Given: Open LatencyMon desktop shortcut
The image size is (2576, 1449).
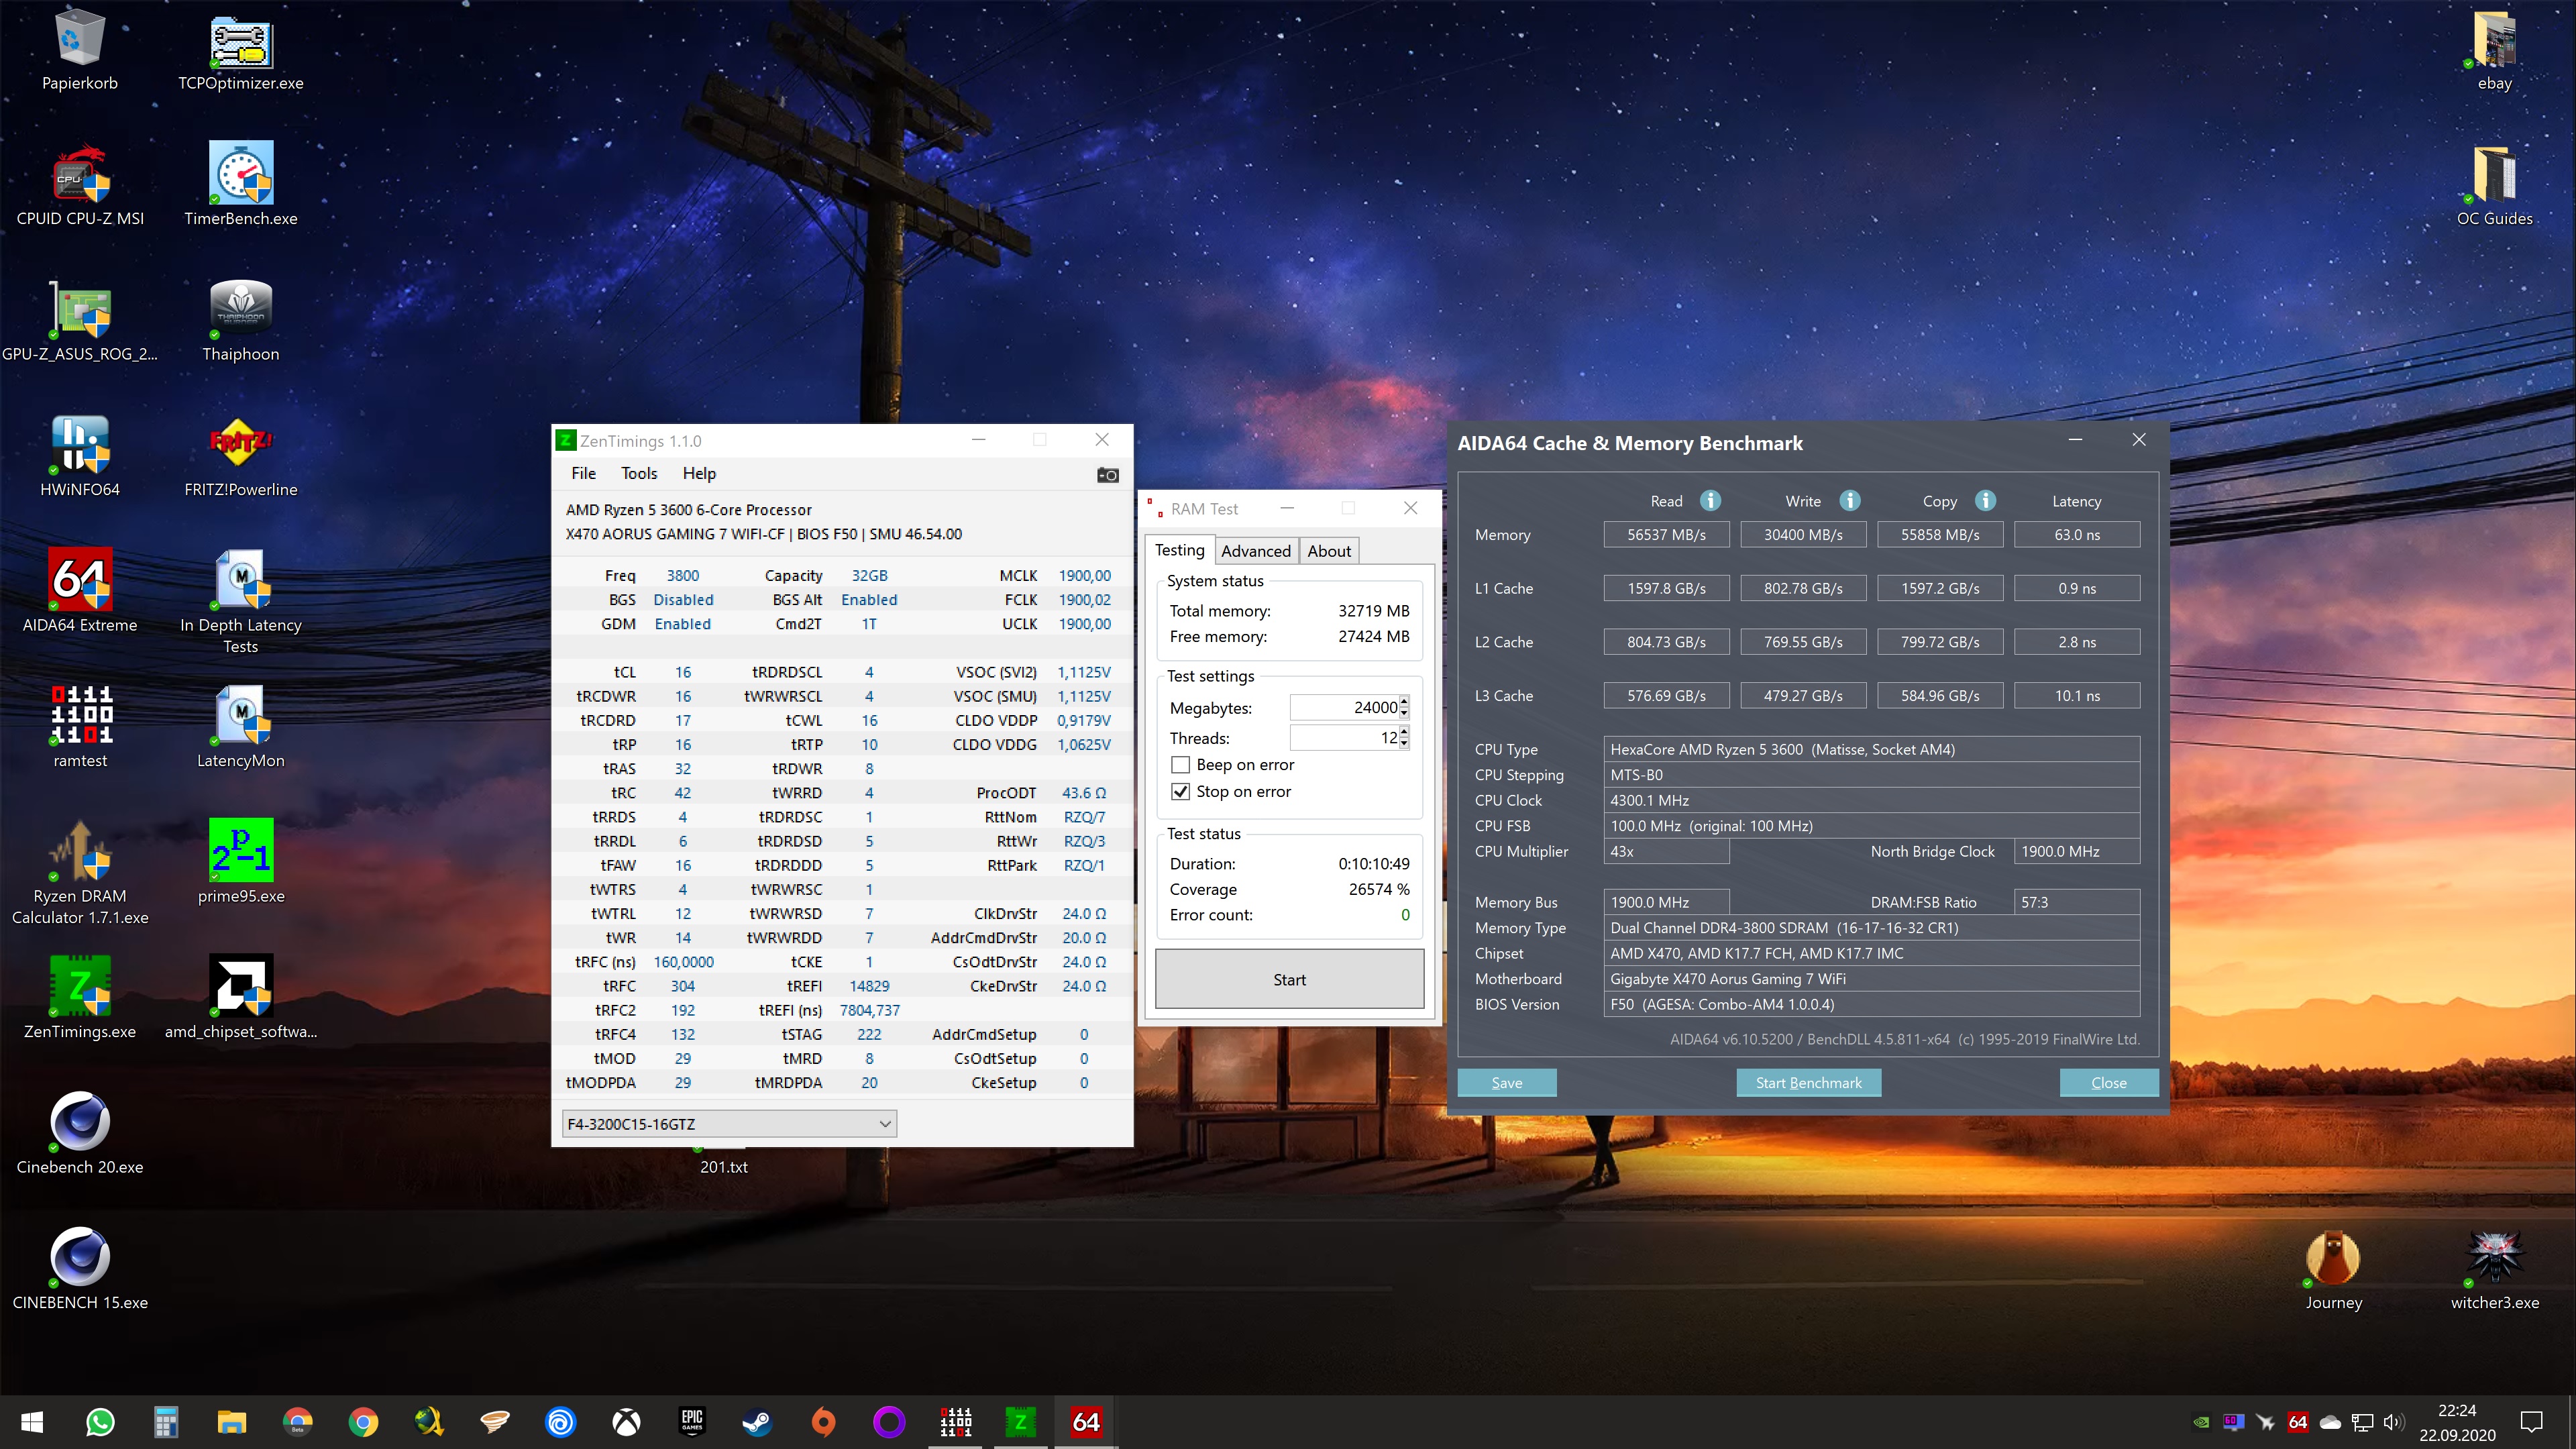Looking at the screenshot, I should pos(241,727).
